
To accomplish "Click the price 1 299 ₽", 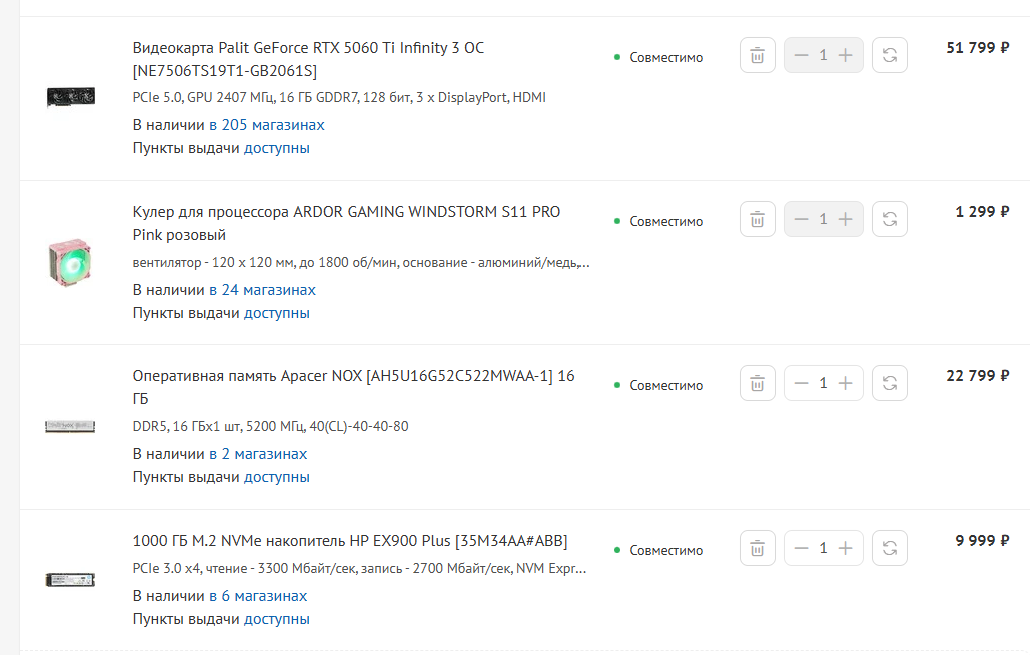I will click(982, 212).
